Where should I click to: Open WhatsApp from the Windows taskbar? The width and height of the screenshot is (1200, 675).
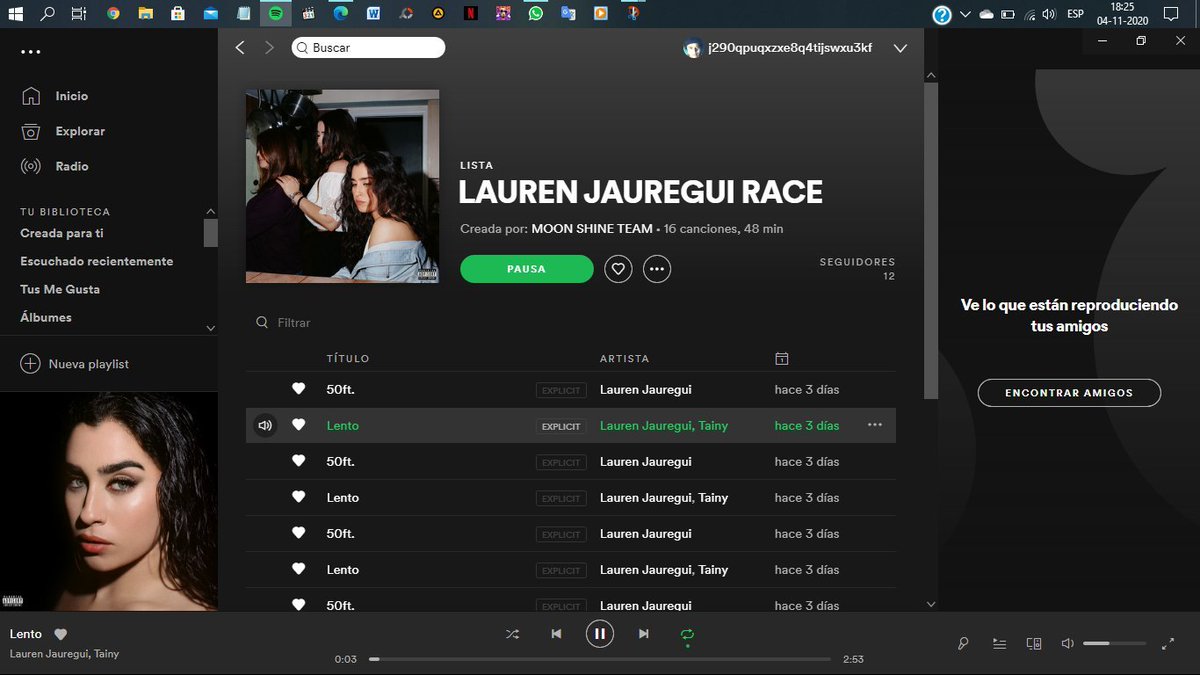click(536, 14)
